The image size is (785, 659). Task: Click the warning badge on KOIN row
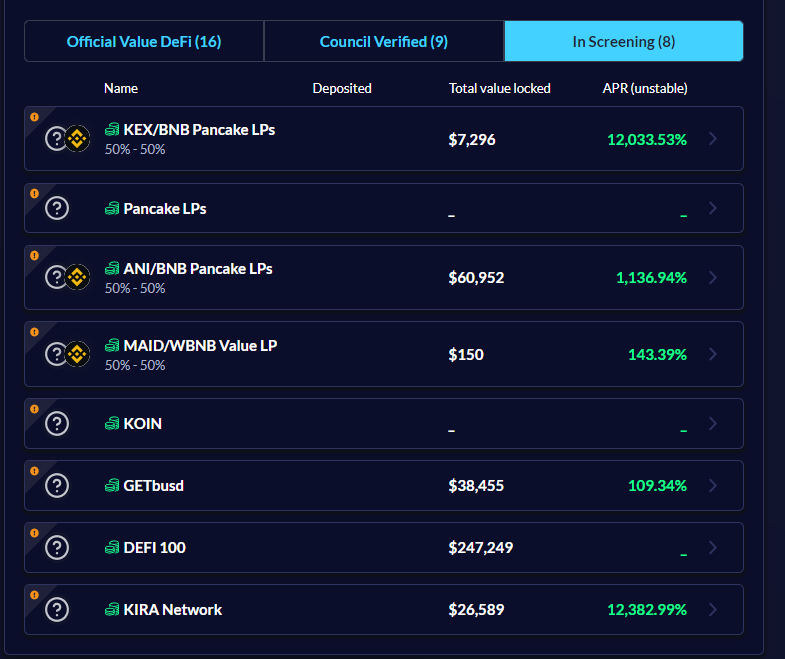pos(34,409)
